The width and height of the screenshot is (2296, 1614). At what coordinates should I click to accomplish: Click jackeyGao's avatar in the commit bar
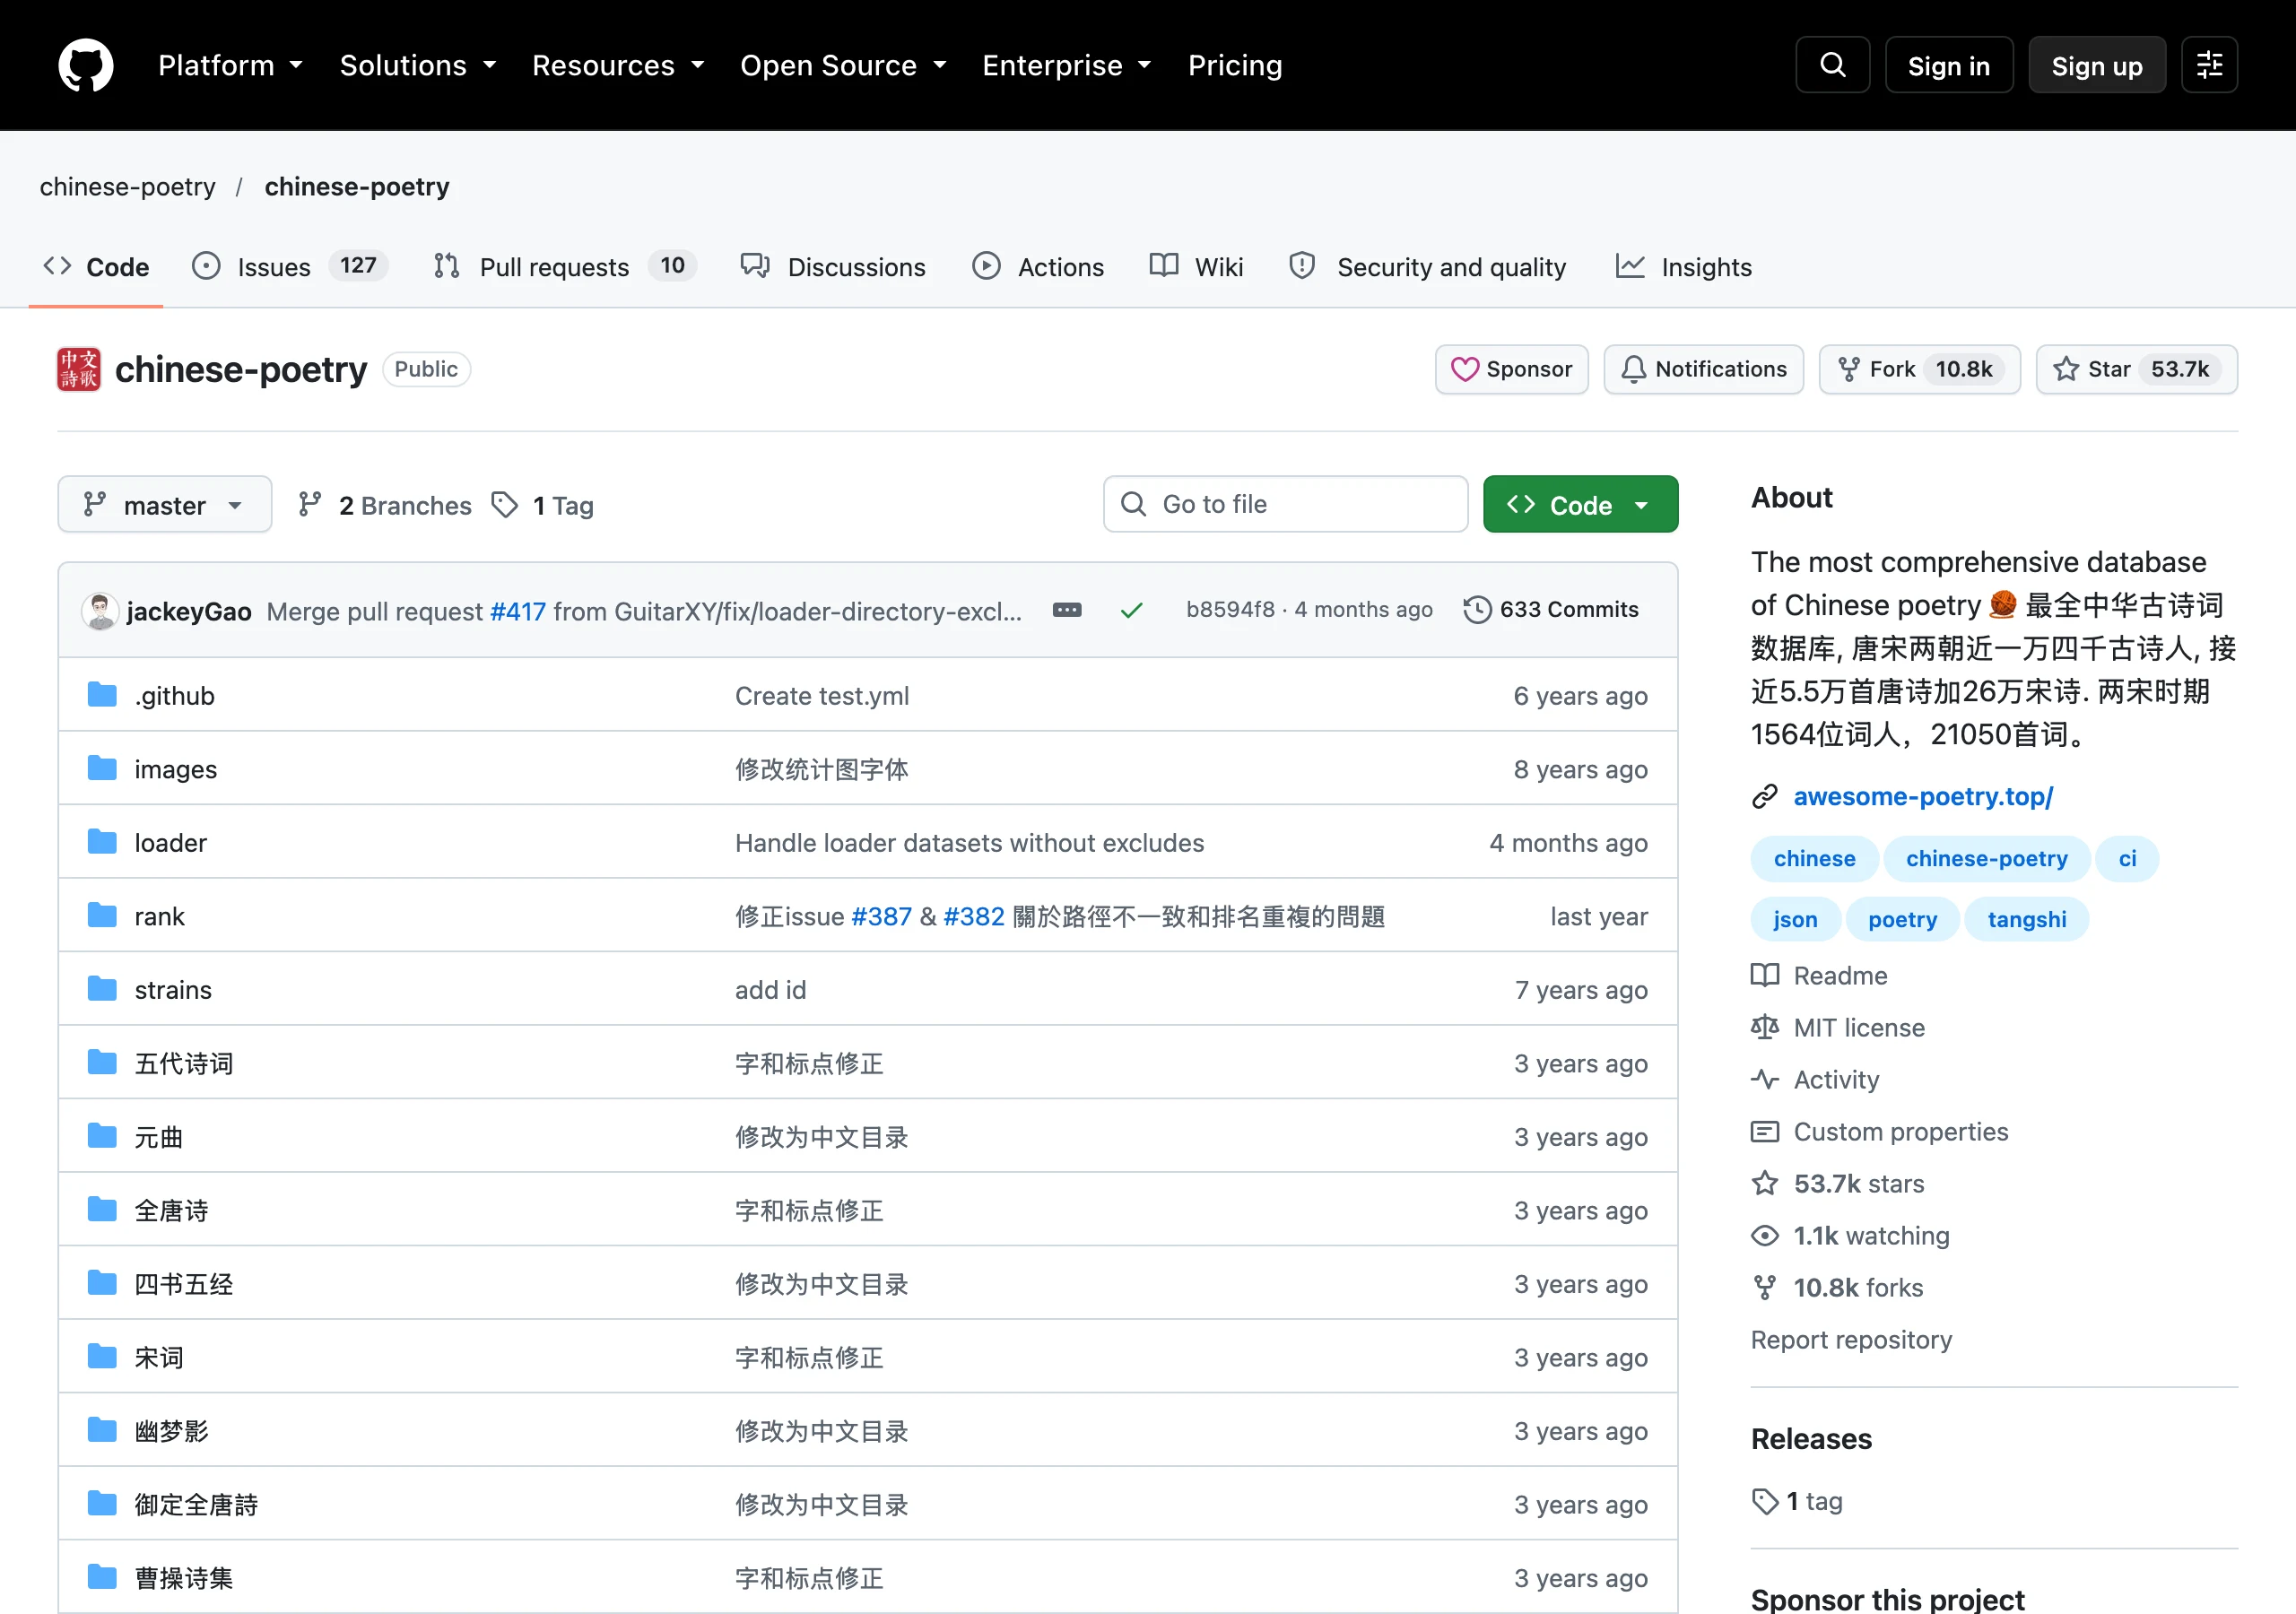point(100,610)
